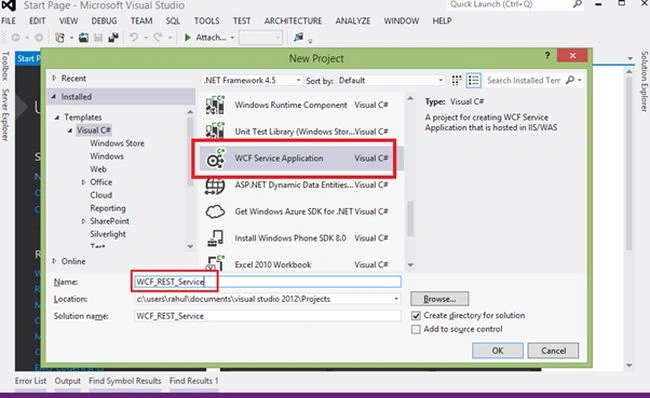Open the Find Results 1 tab
The width and height of the screenshot is (650, 398).
click(194, 381)
